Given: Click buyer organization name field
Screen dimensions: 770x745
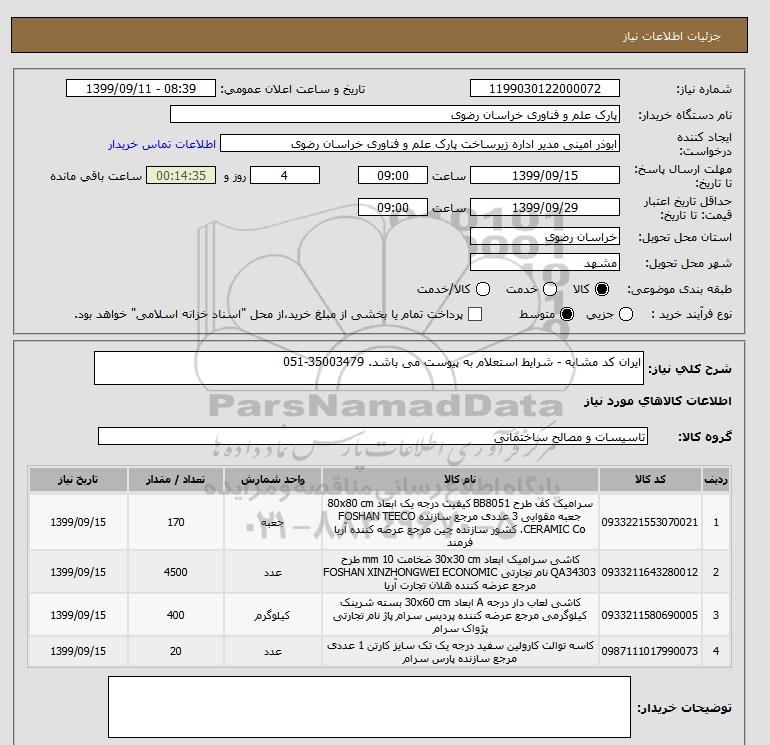Looking at the screenshot, I should [395, 114].
